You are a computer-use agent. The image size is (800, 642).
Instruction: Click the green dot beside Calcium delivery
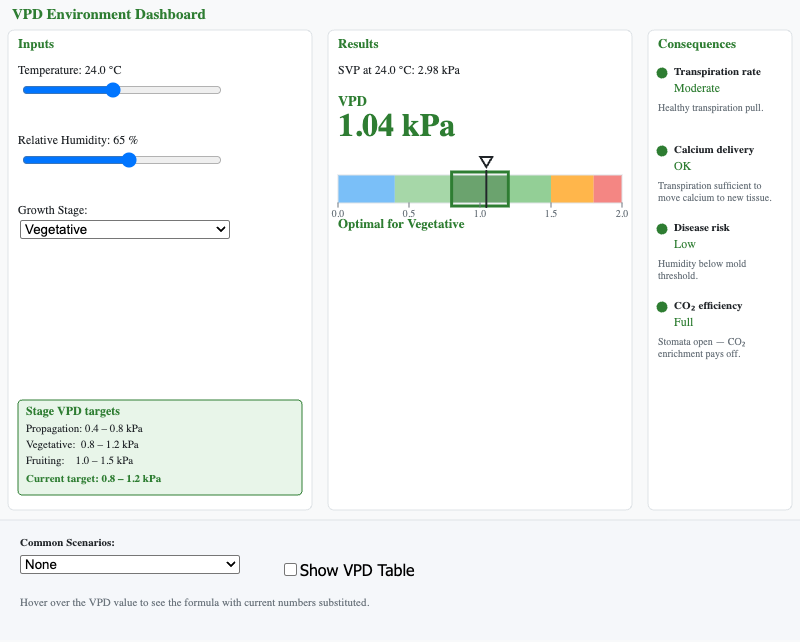[x=662, y=151]
